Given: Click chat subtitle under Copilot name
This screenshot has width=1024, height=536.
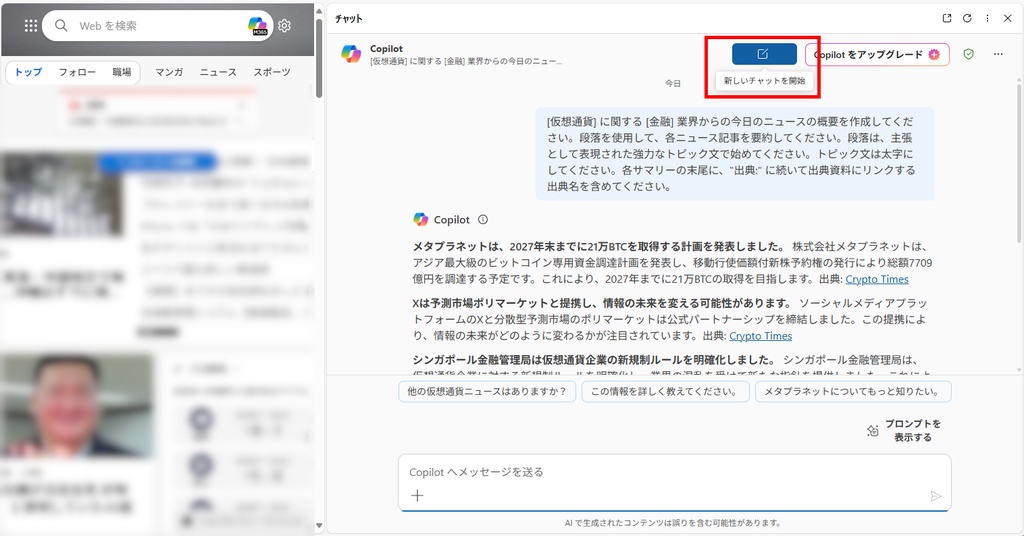Looking at the screenshot, I should tap(466, 61).
